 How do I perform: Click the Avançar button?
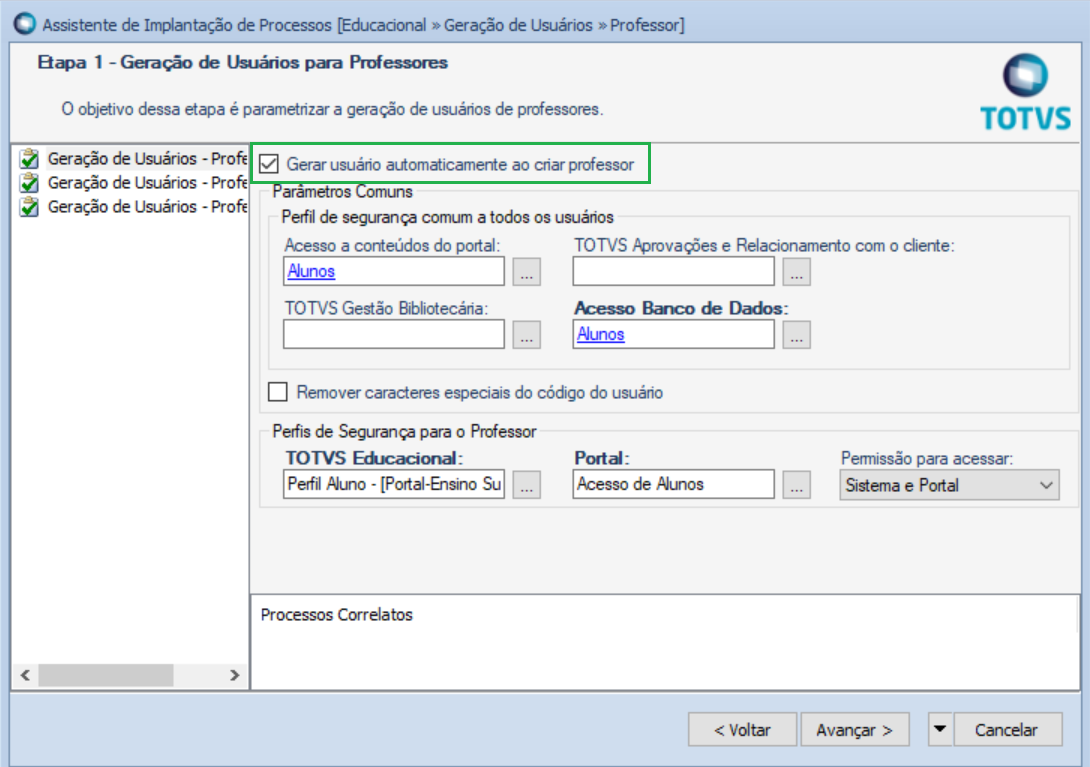point(854,729)
